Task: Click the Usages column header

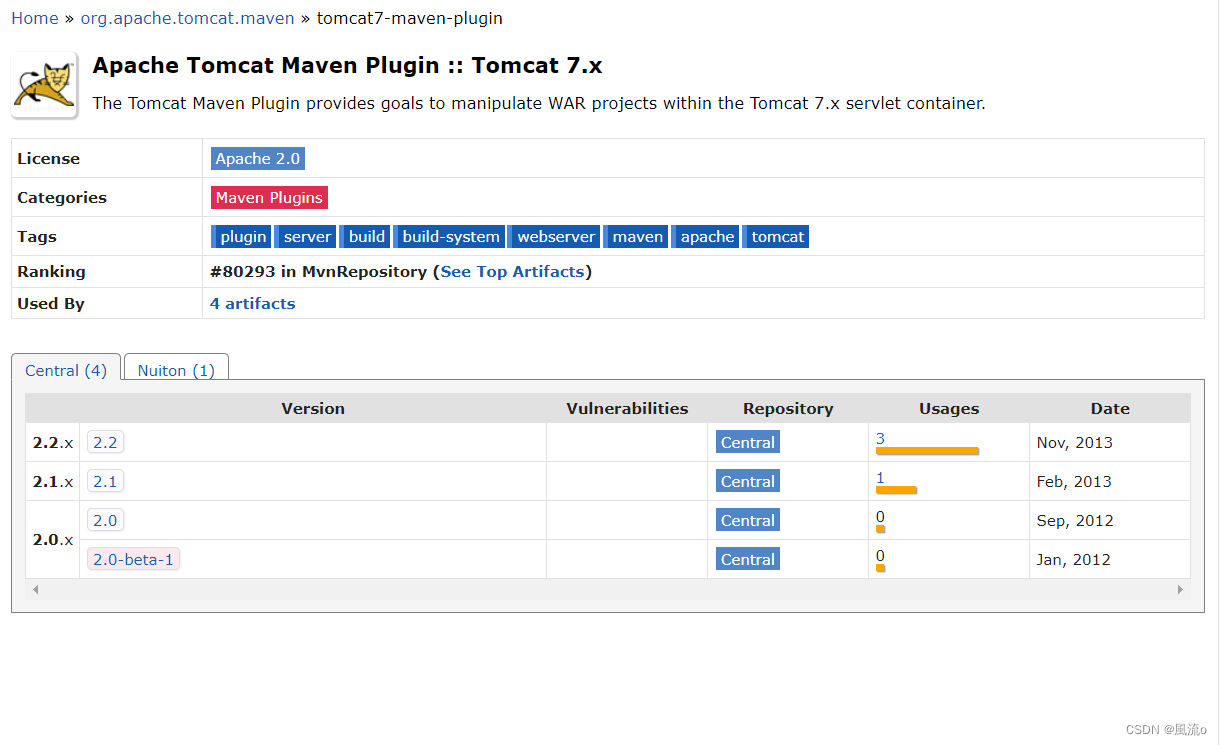Action: tap(949, 408)
